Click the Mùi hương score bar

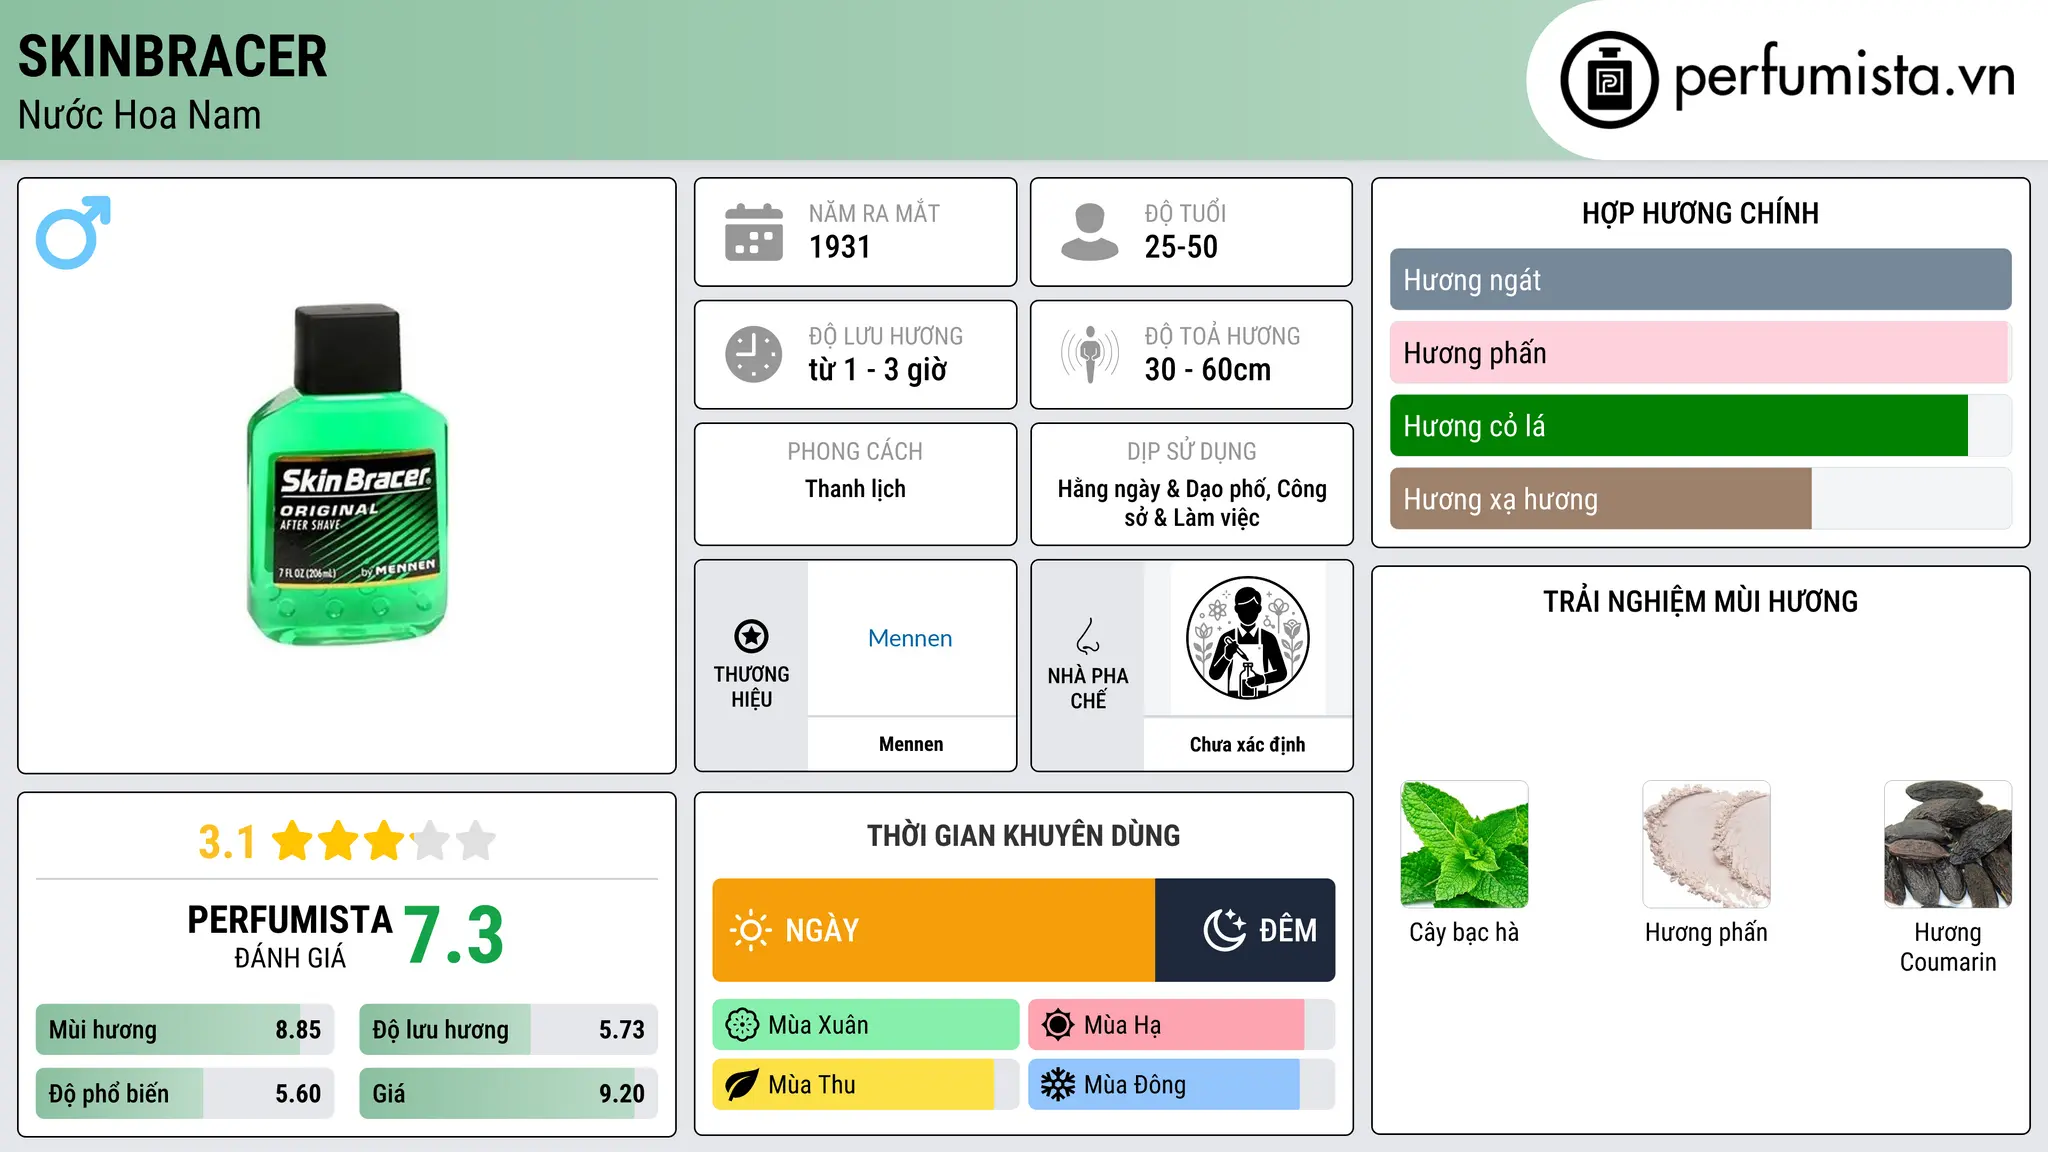click(x=185, y=1030)
